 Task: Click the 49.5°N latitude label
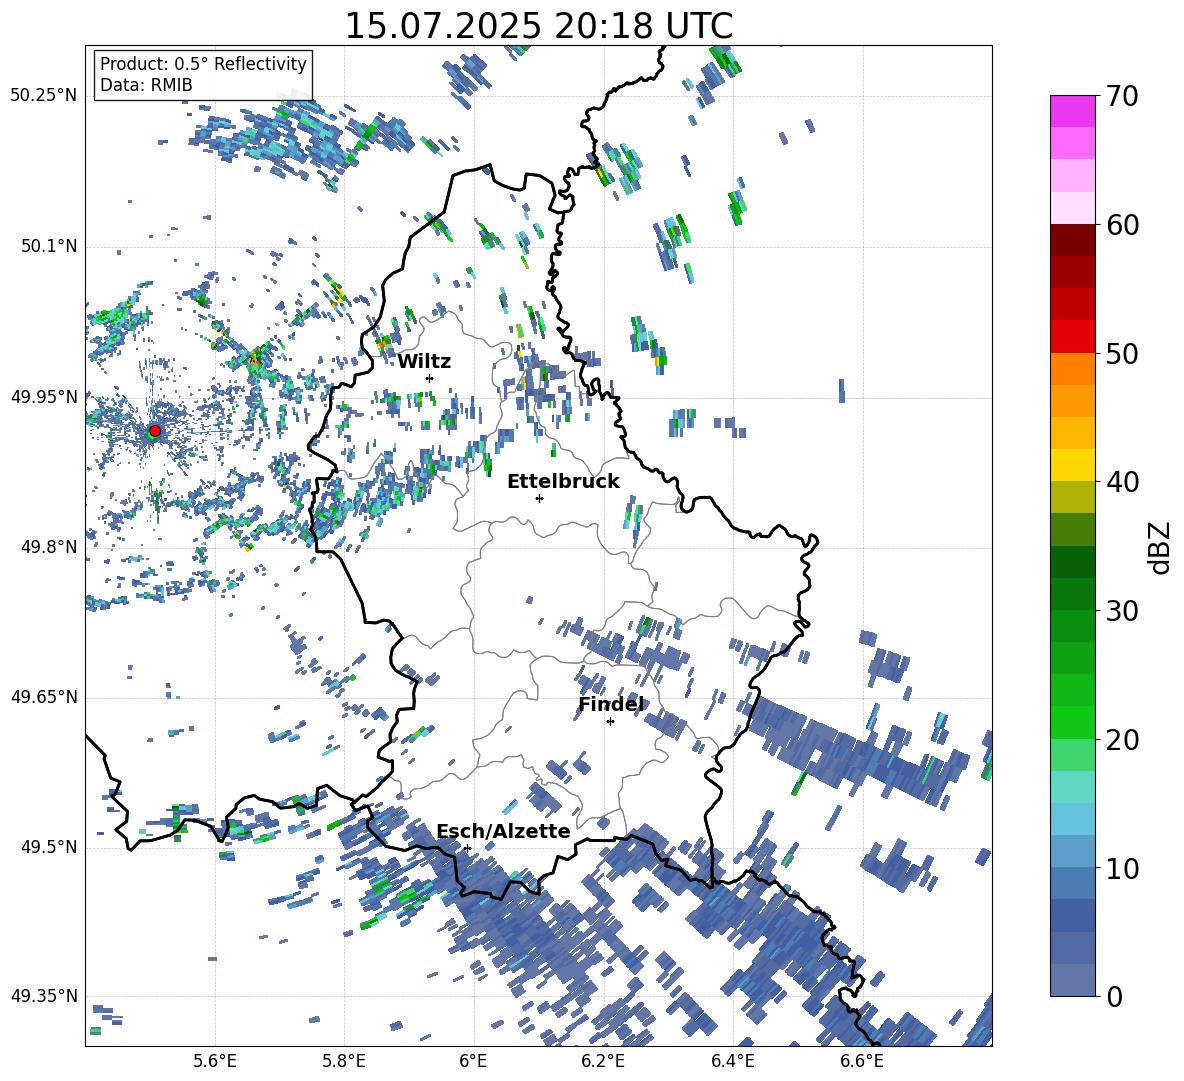pos(48,847)
